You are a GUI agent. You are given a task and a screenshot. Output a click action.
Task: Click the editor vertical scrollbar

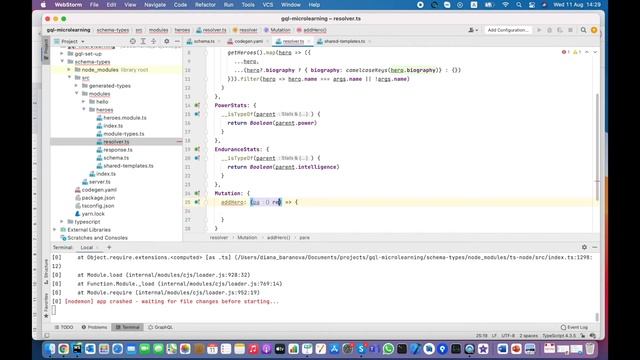click(597, 147)
